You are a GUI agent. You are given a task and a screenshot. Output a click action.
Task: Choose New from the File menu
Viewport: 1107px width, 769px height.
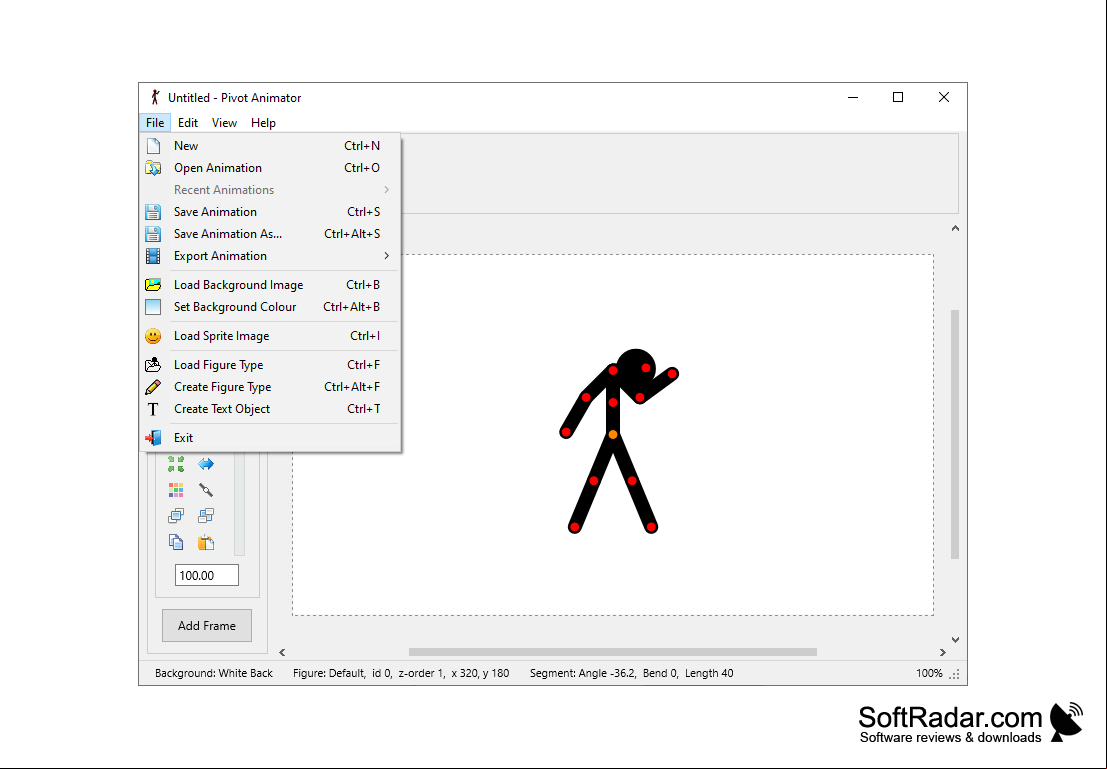point(271,146)
